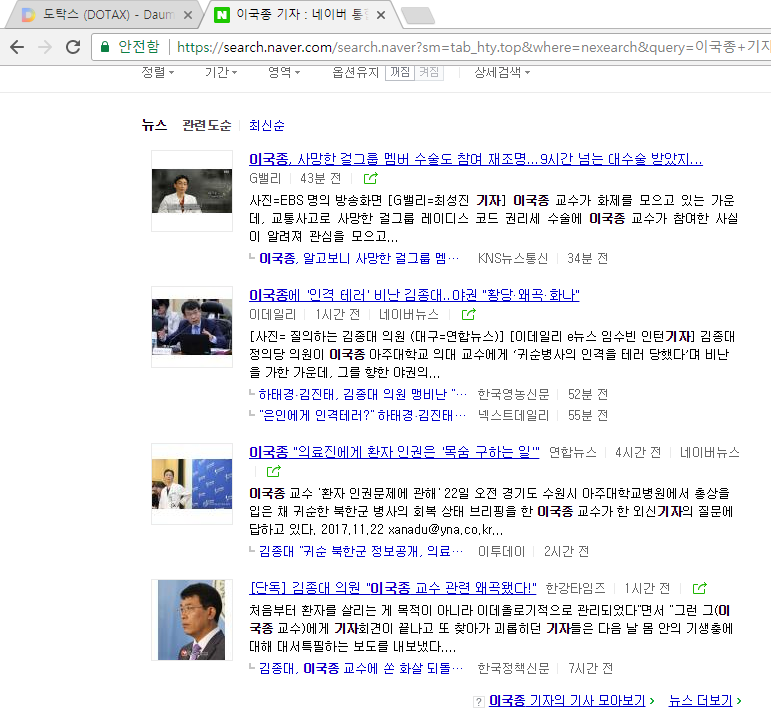
Task: Click share icon next to G밸리 43분 전
Action: (x=371, y=178)
